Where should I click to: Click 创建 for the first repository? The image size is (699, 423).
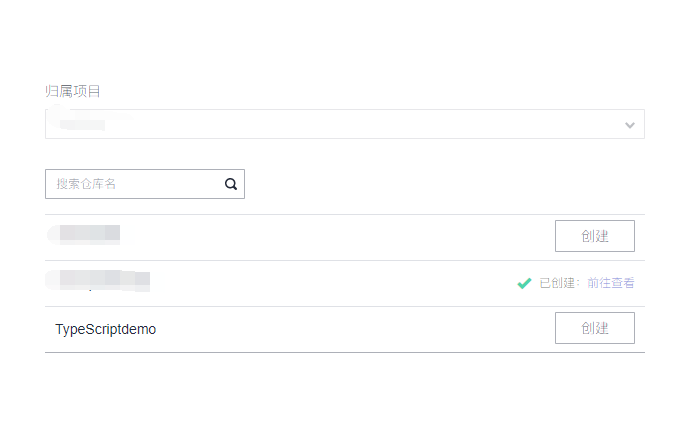[x=595, y=236]
